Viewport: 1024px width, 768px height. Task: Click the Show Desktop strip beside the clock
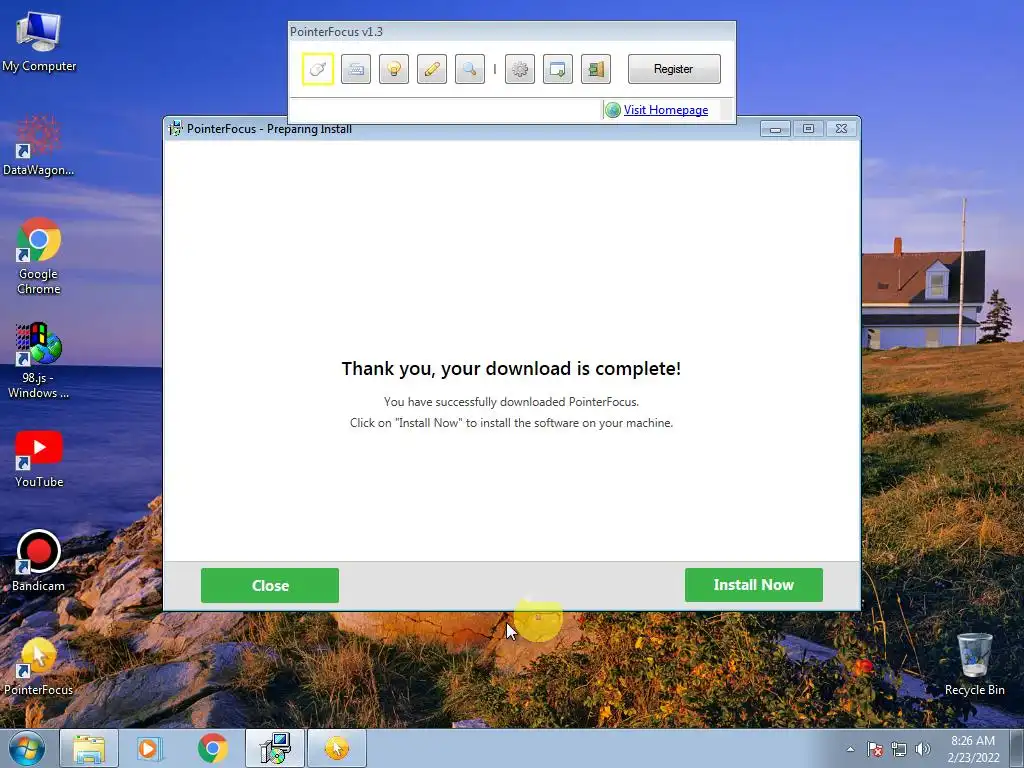pos(1017,748)
